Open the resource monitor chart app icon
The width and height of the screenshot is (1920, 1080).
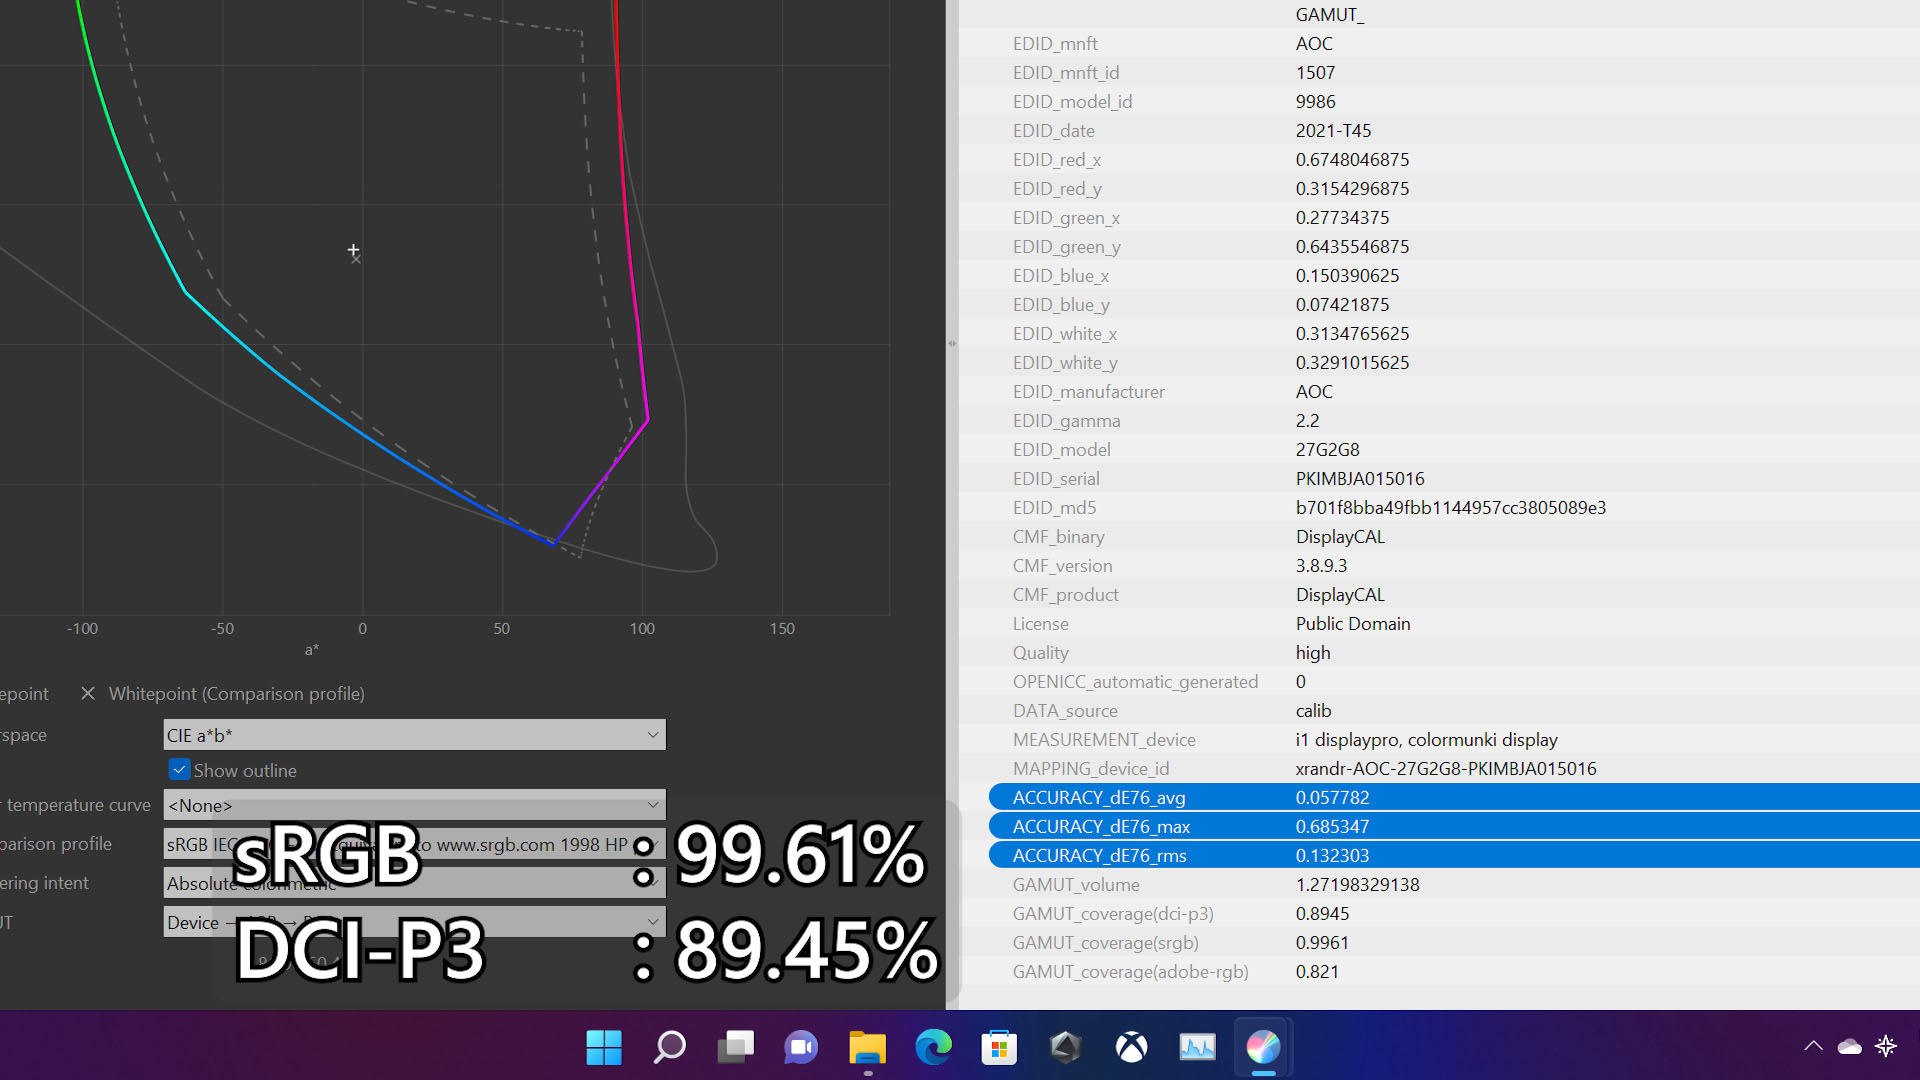[x=1197, y=1047]
